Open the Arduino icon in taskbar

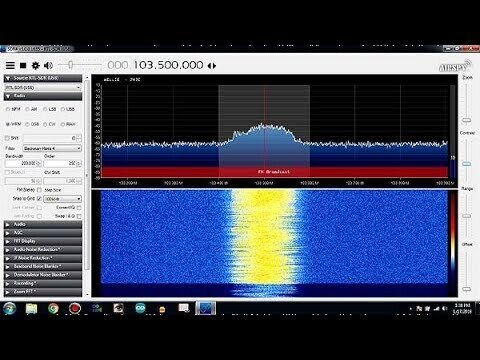140,308
